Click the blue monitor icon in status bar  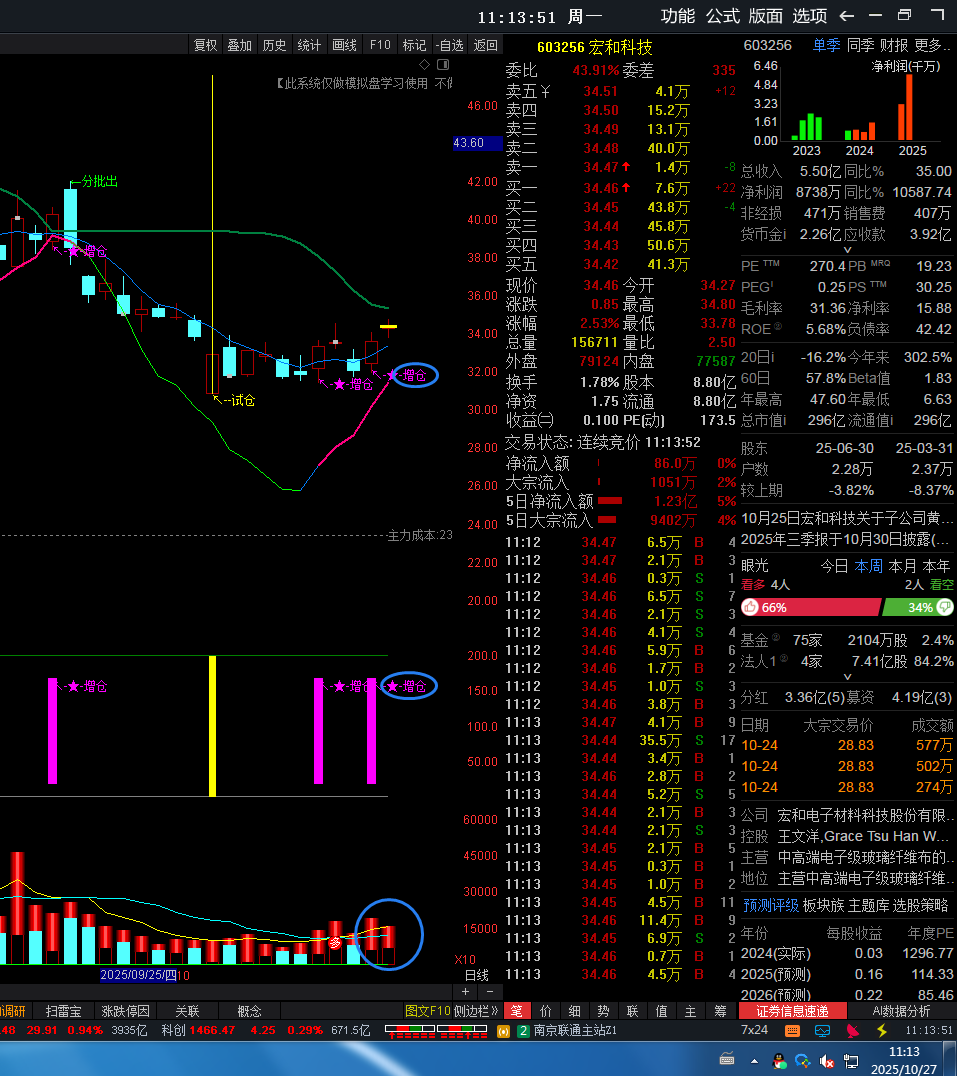[x=822, y=1030]
